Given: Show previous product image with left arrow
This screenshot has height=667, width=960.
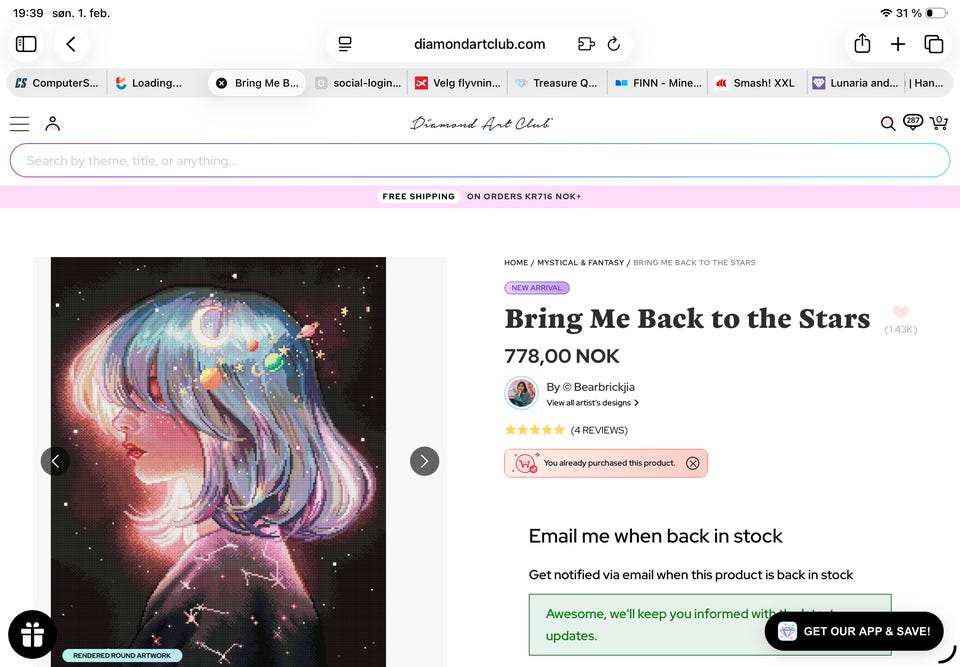Looking at the screenshot, I should 55,461.
